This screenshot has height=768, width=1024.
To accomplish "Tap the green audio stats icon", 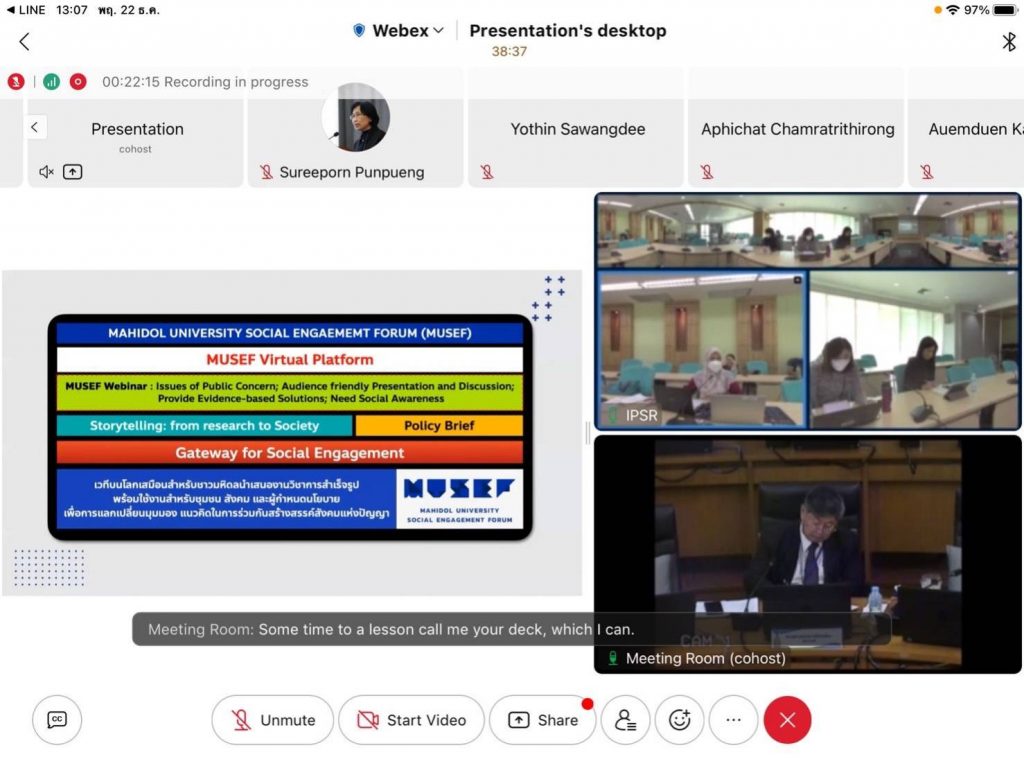I will [52, 82].
